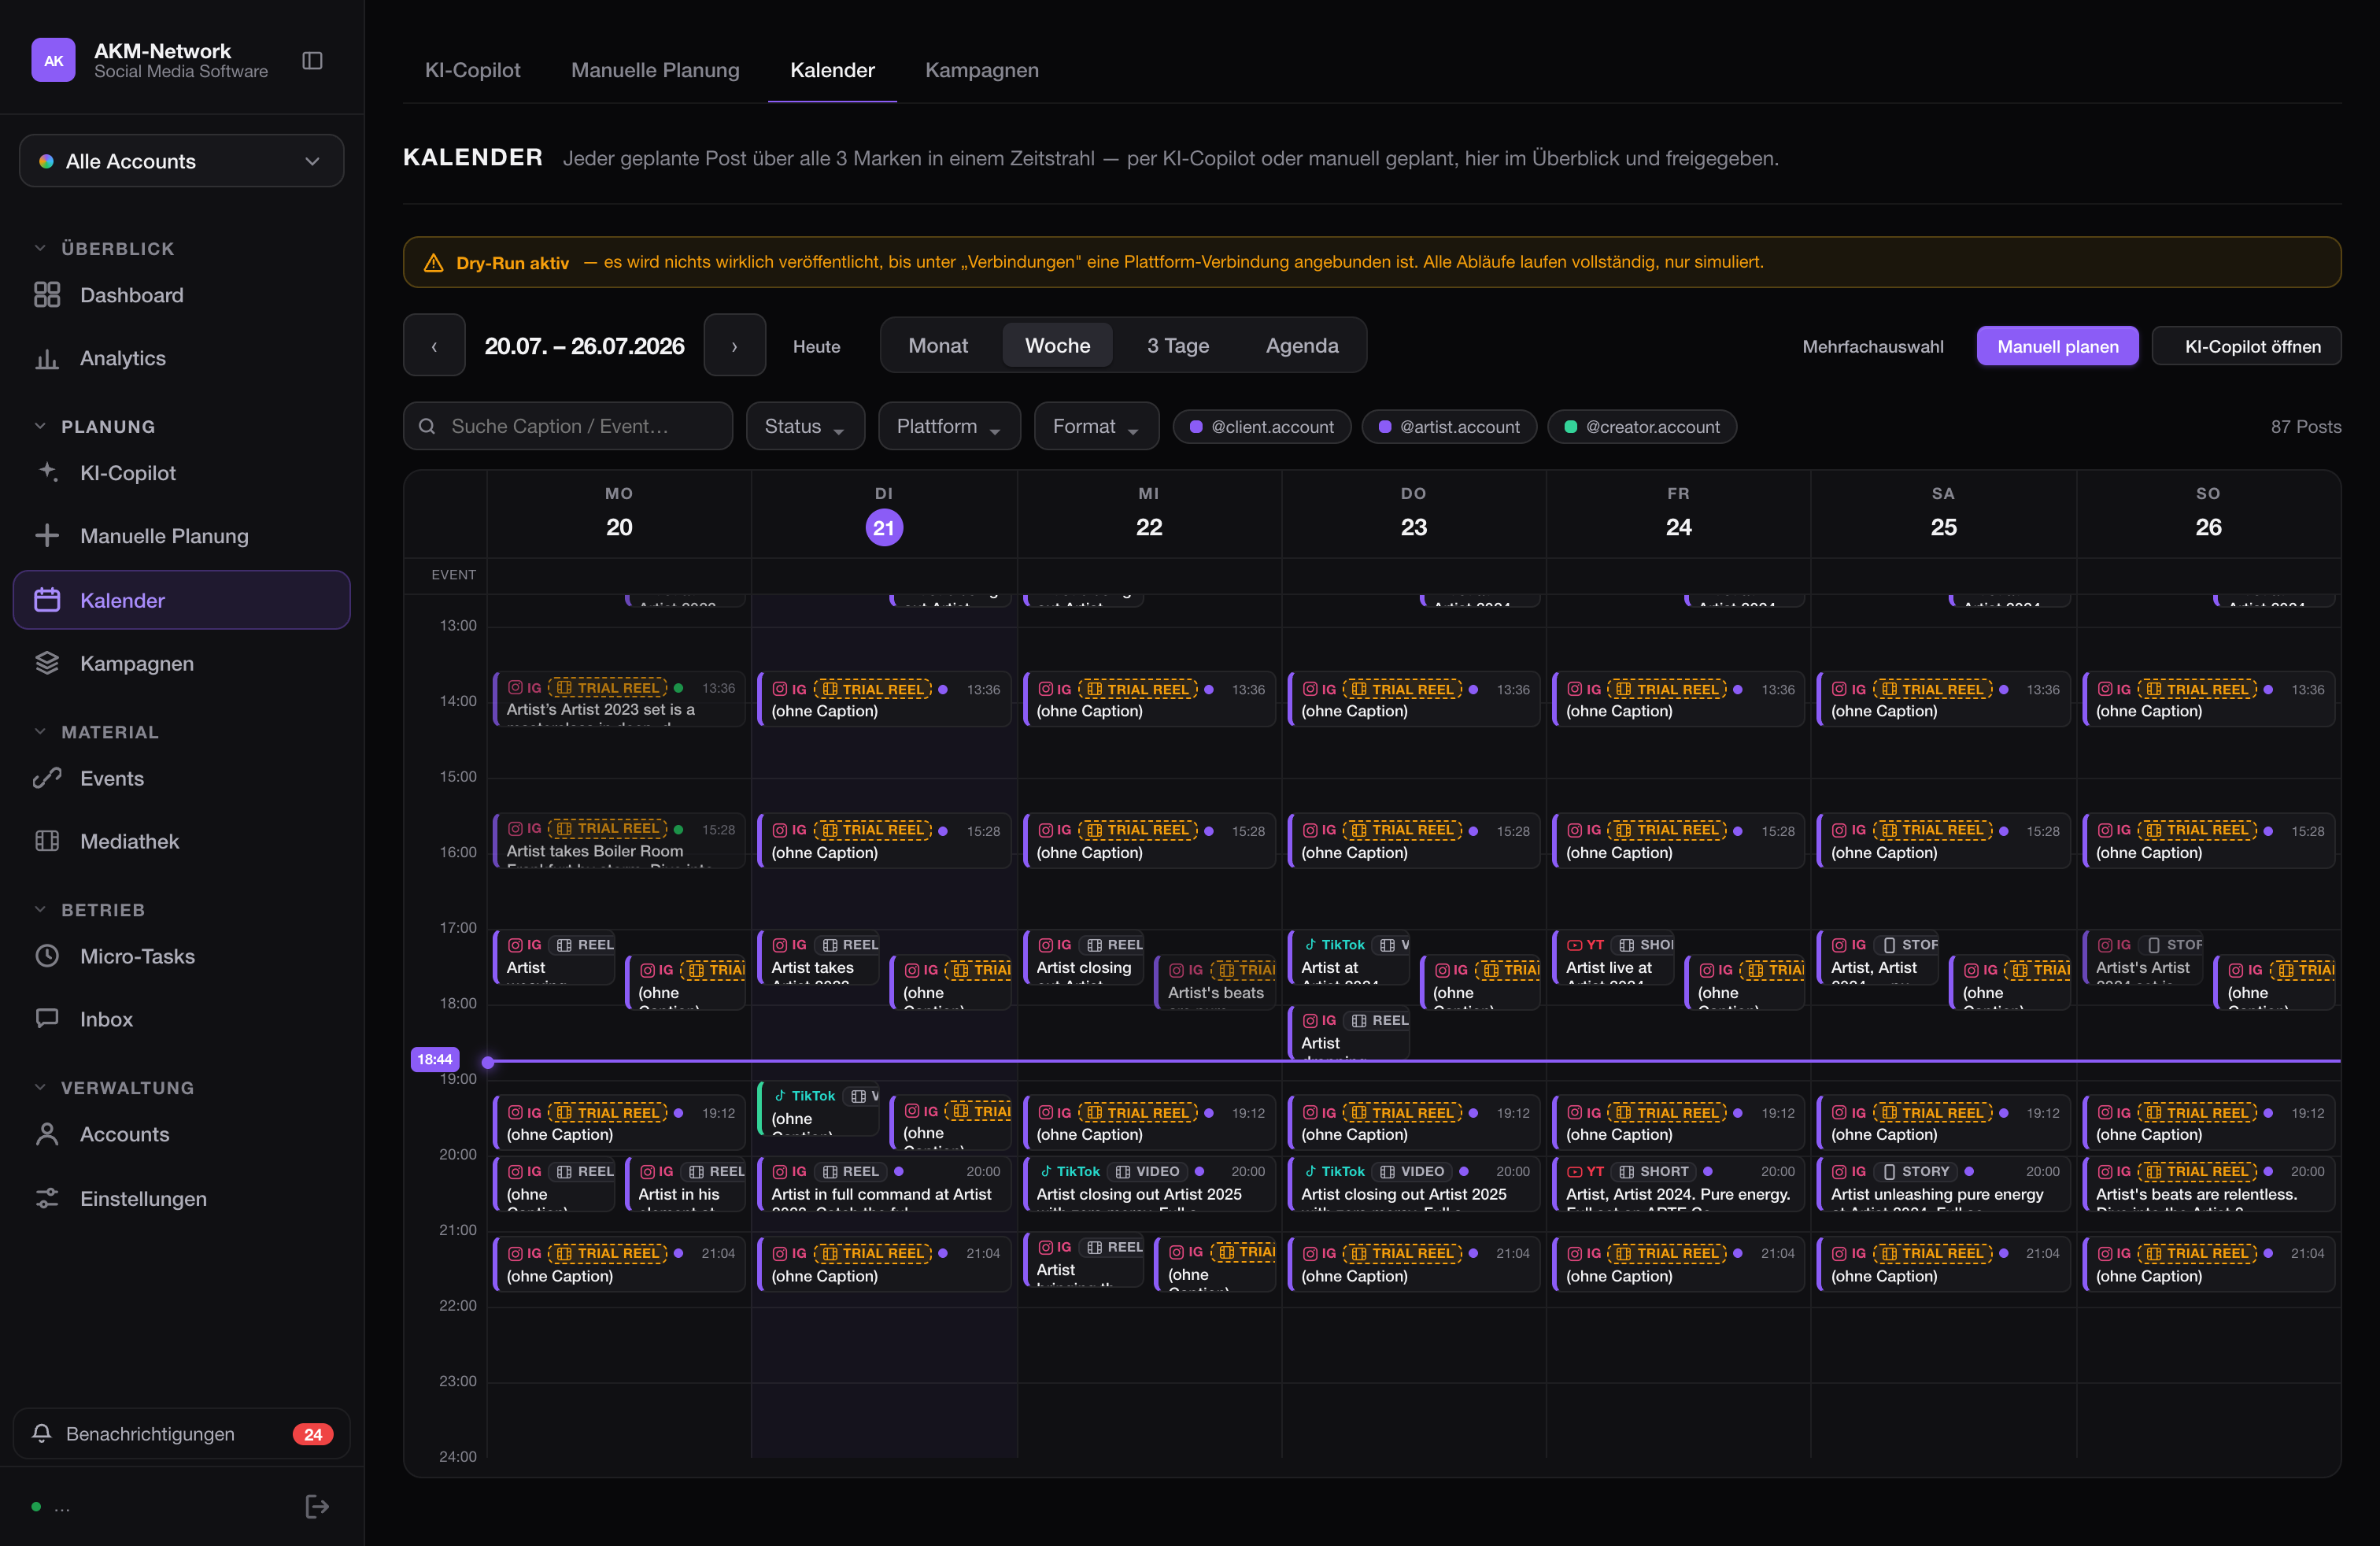The width and height of the screenshot is (2380, 1546).
Task: Go to next week arrow
Action: click(x=734, y=346)
